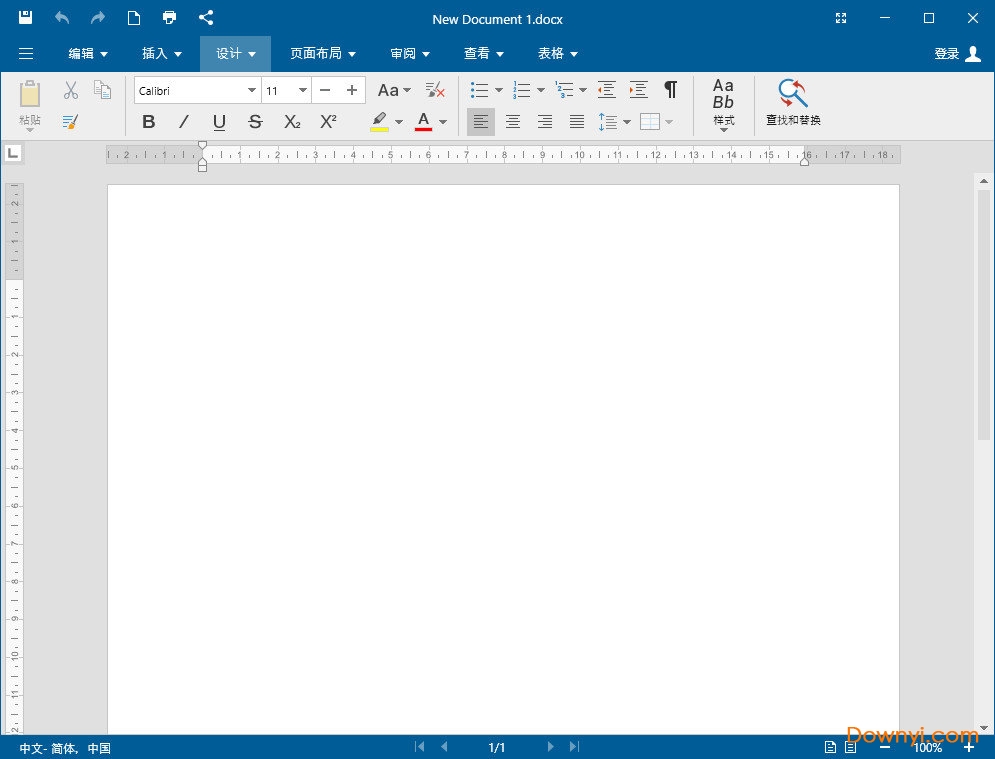Screen dimensions: 995x759
Task: Open the 页面布局 menu
Action: coord(323,54)
